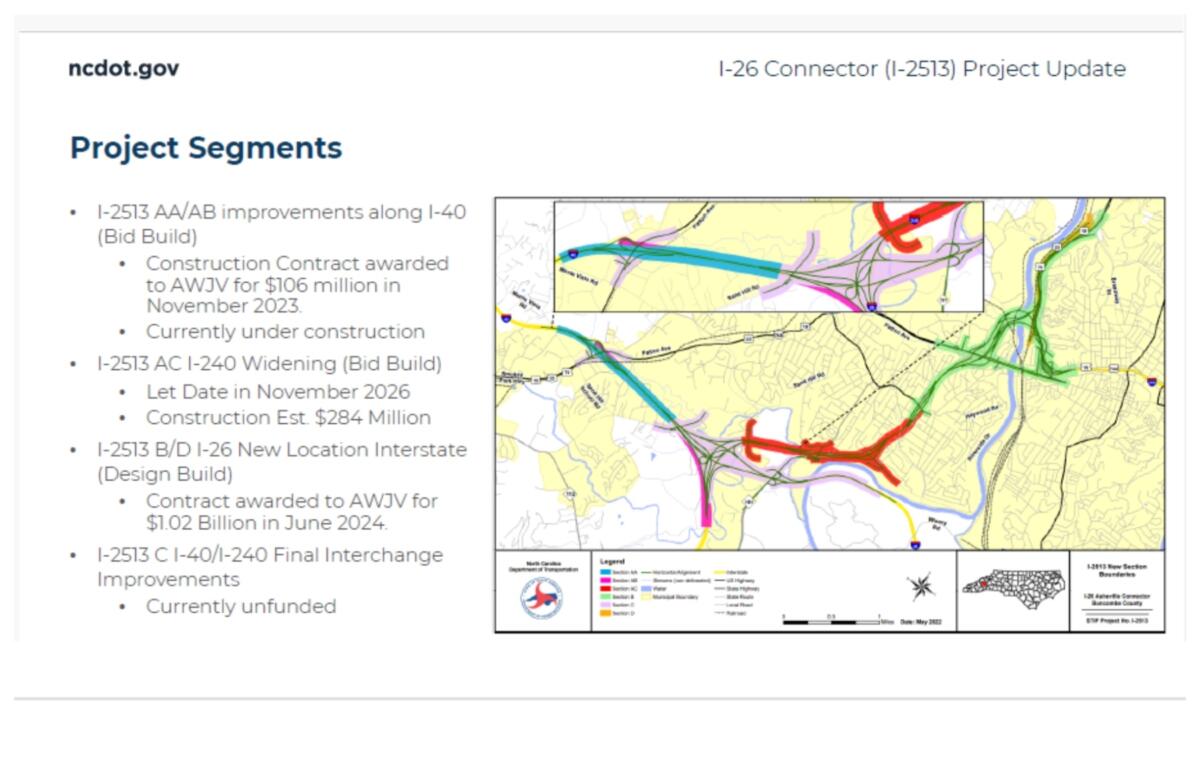Click the Project Segments heading
Image resolution: width=1200 pixels, height=768 pixels.
pos(206,148)
